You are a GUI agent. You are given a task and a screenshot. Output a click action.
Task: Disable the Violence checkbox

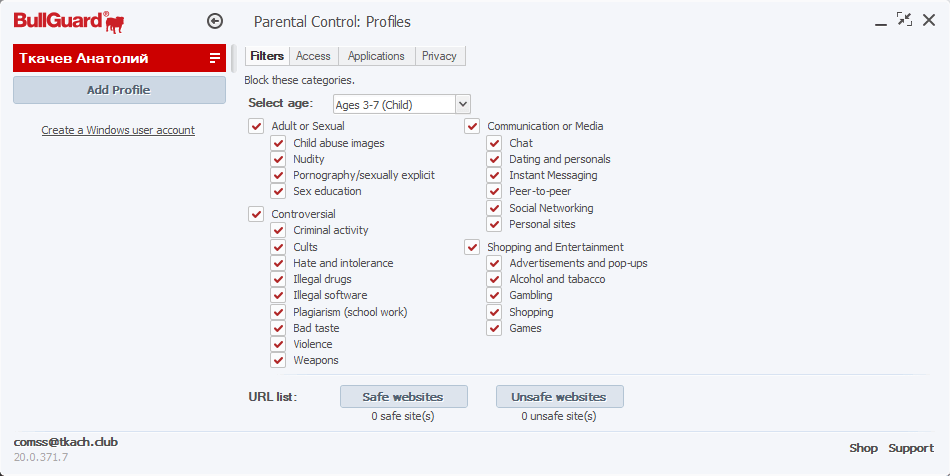pos(278,344)
